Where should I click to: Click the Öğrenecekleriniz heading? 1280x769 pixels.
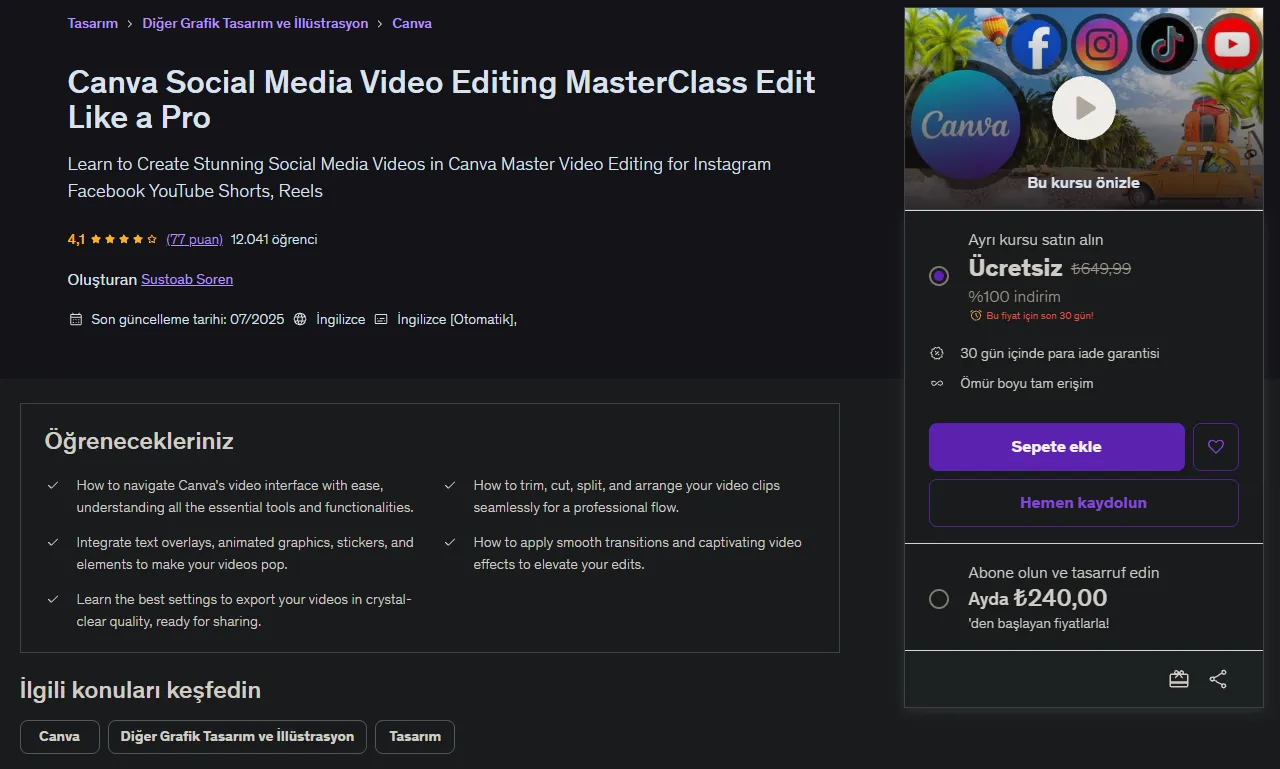pyautogui.click(x=139, y=441)
